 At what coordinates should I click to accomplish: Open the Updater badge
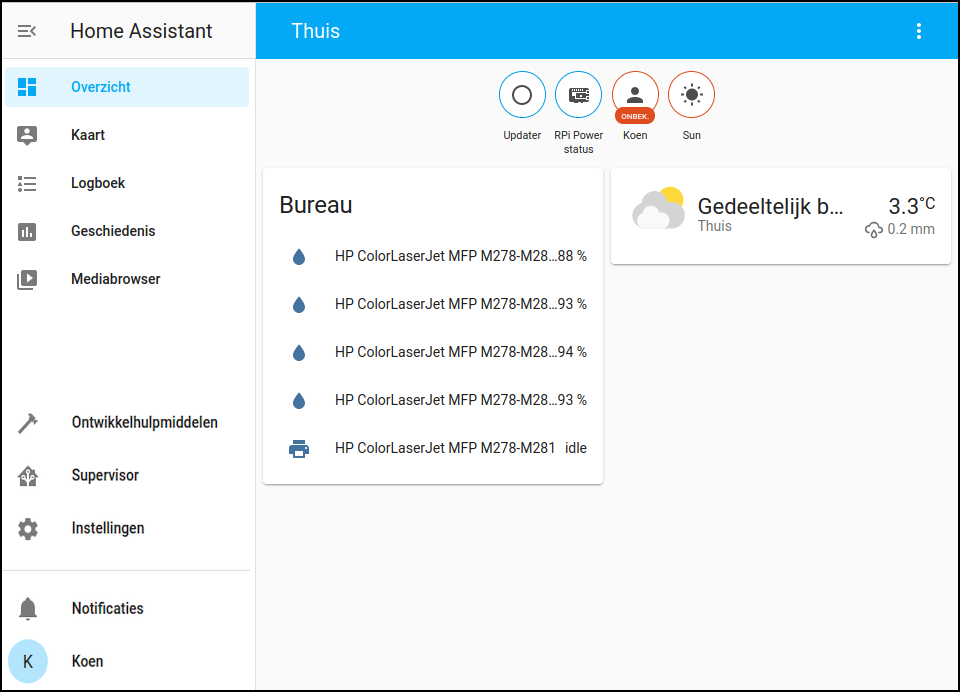click(522, 95)
